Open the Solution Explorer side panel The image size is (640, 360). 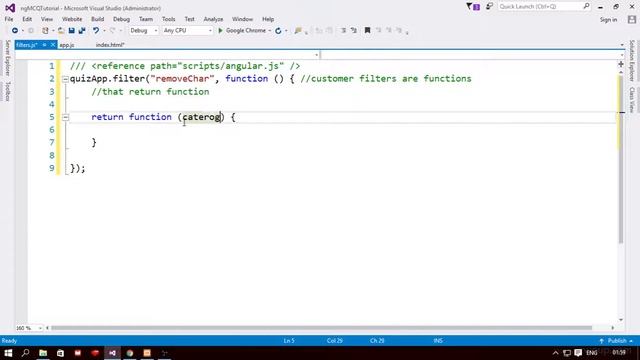tap(631, 60)
